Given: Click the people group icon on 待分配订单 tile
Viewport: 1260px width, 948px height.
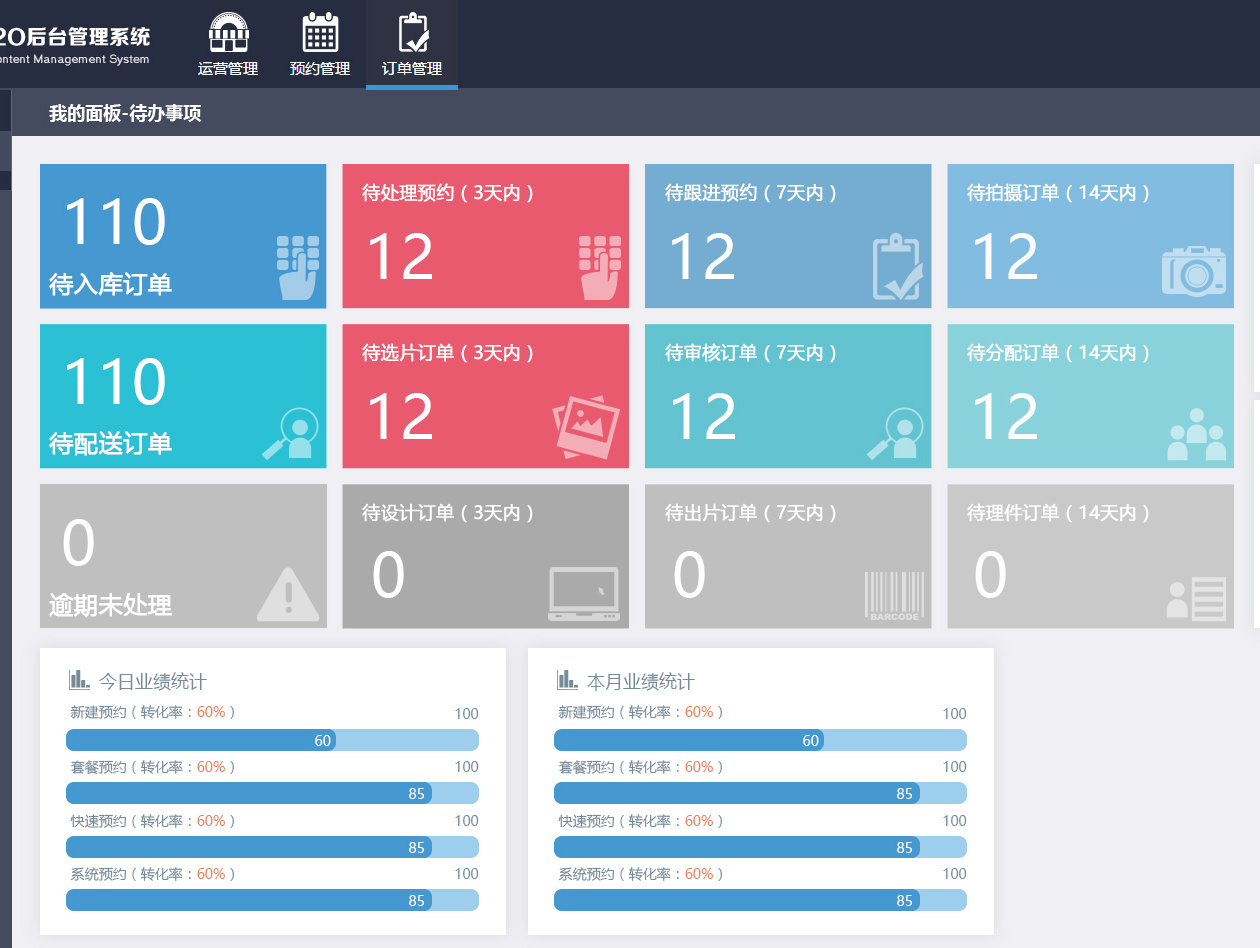Looking at the screenshot, I should coord(1196,433).
